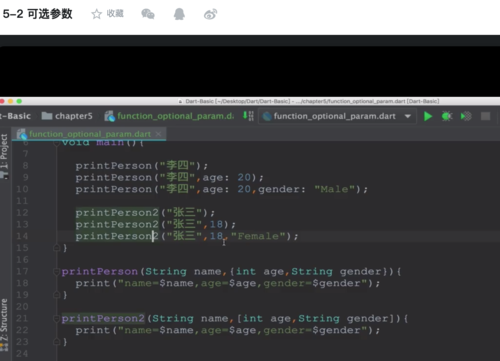The image size is (500, 361).
Task: Select function_optional_param.dart editor tab
Action: pyautogui.click(x=85, y=134)
